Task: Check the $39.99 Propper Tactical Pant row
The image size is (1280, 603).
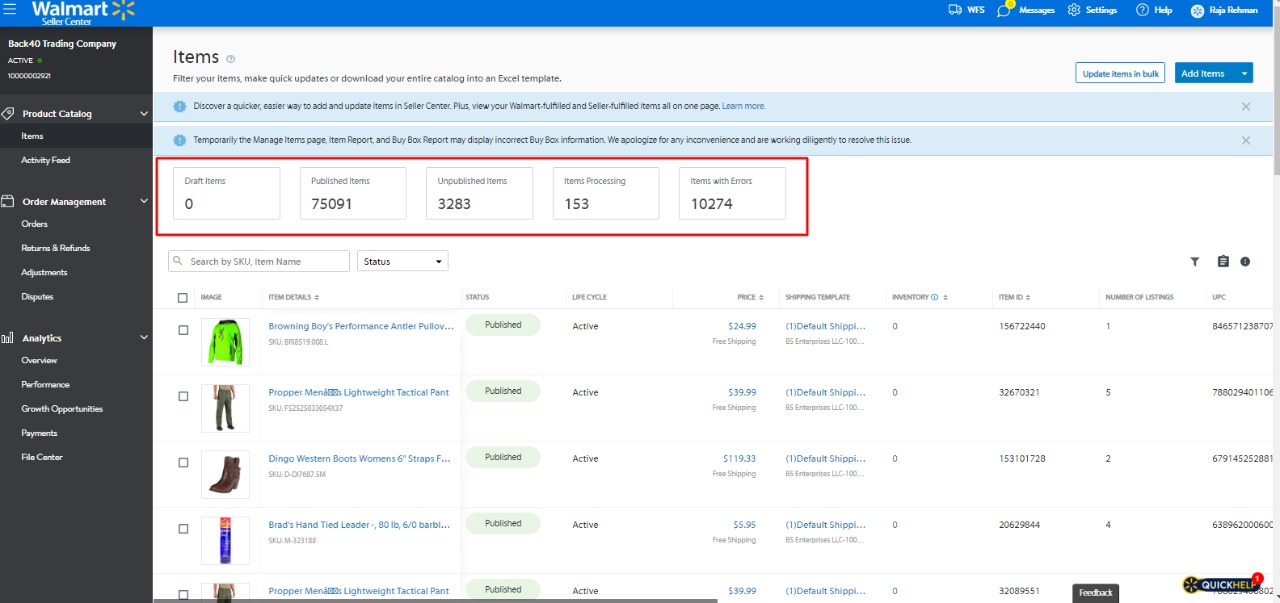Action: (183, 396)
